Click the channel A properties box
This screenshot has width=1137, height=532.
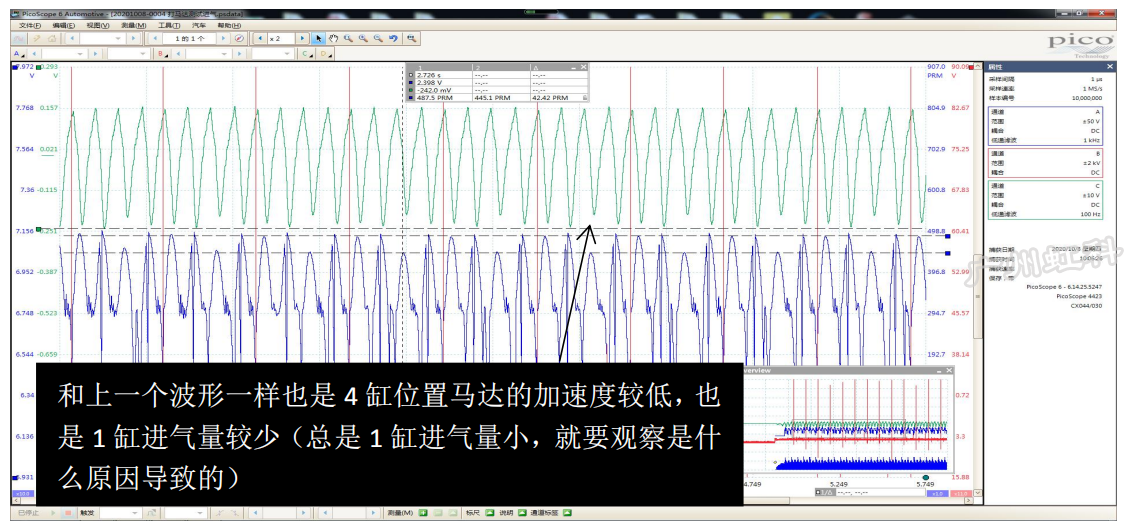click(1045, 125)
